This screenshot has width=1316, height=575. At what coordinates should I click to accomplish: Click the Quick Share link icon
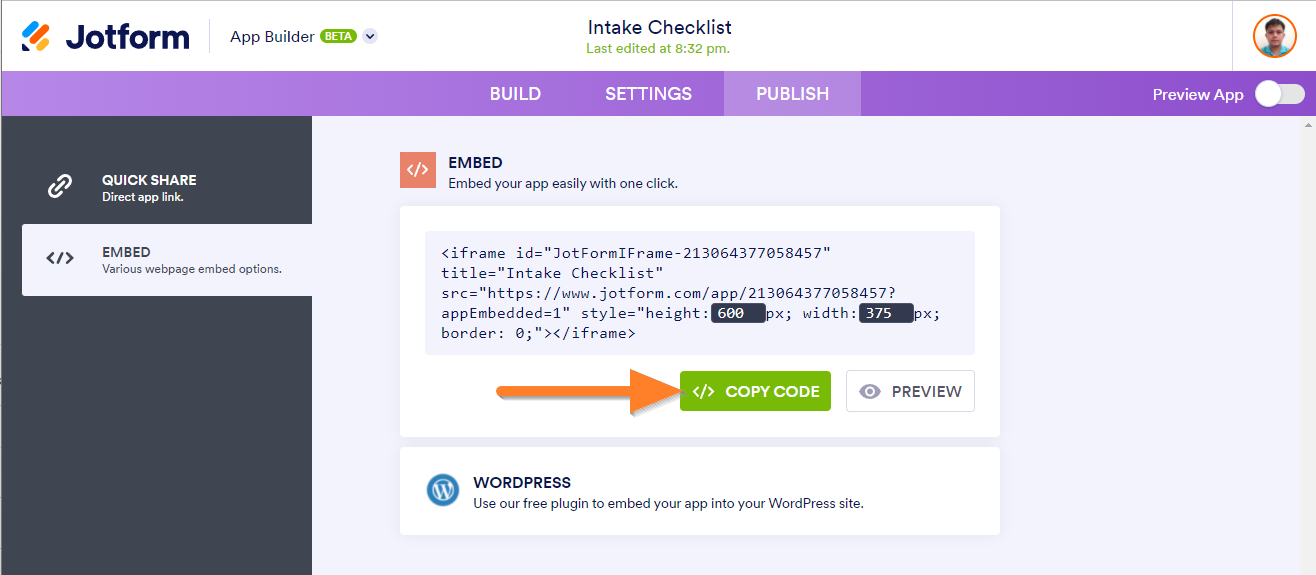(x=61, y=186)
